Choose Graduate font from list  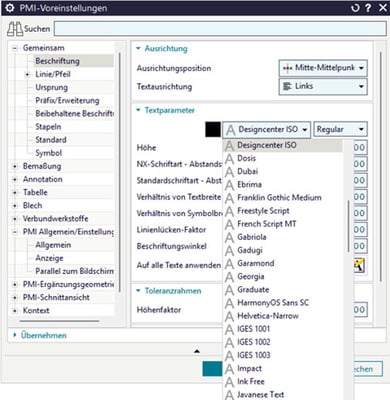tap(283, 290)
